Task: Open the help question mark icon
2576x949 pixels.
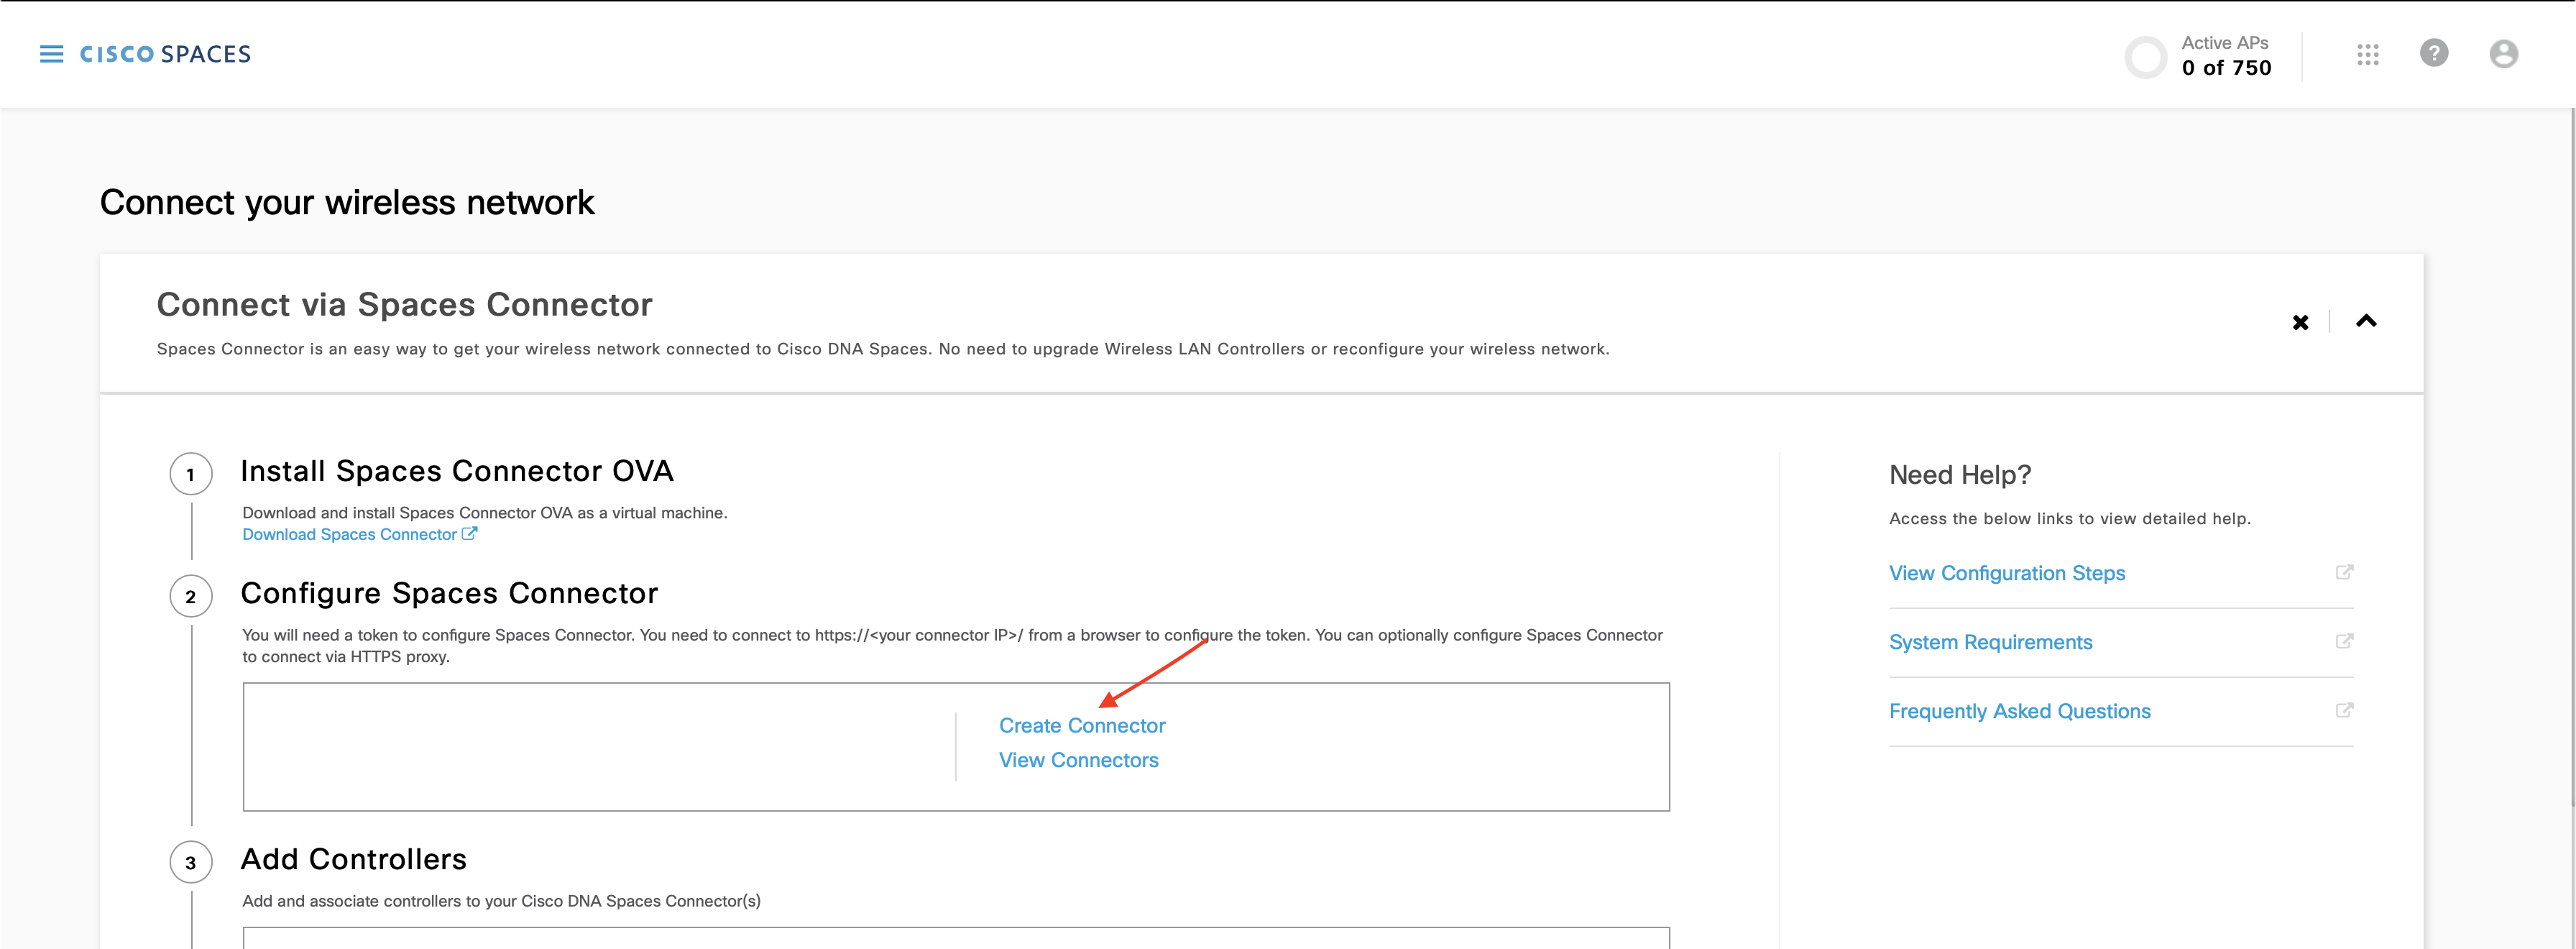Action: point(2434,53)
